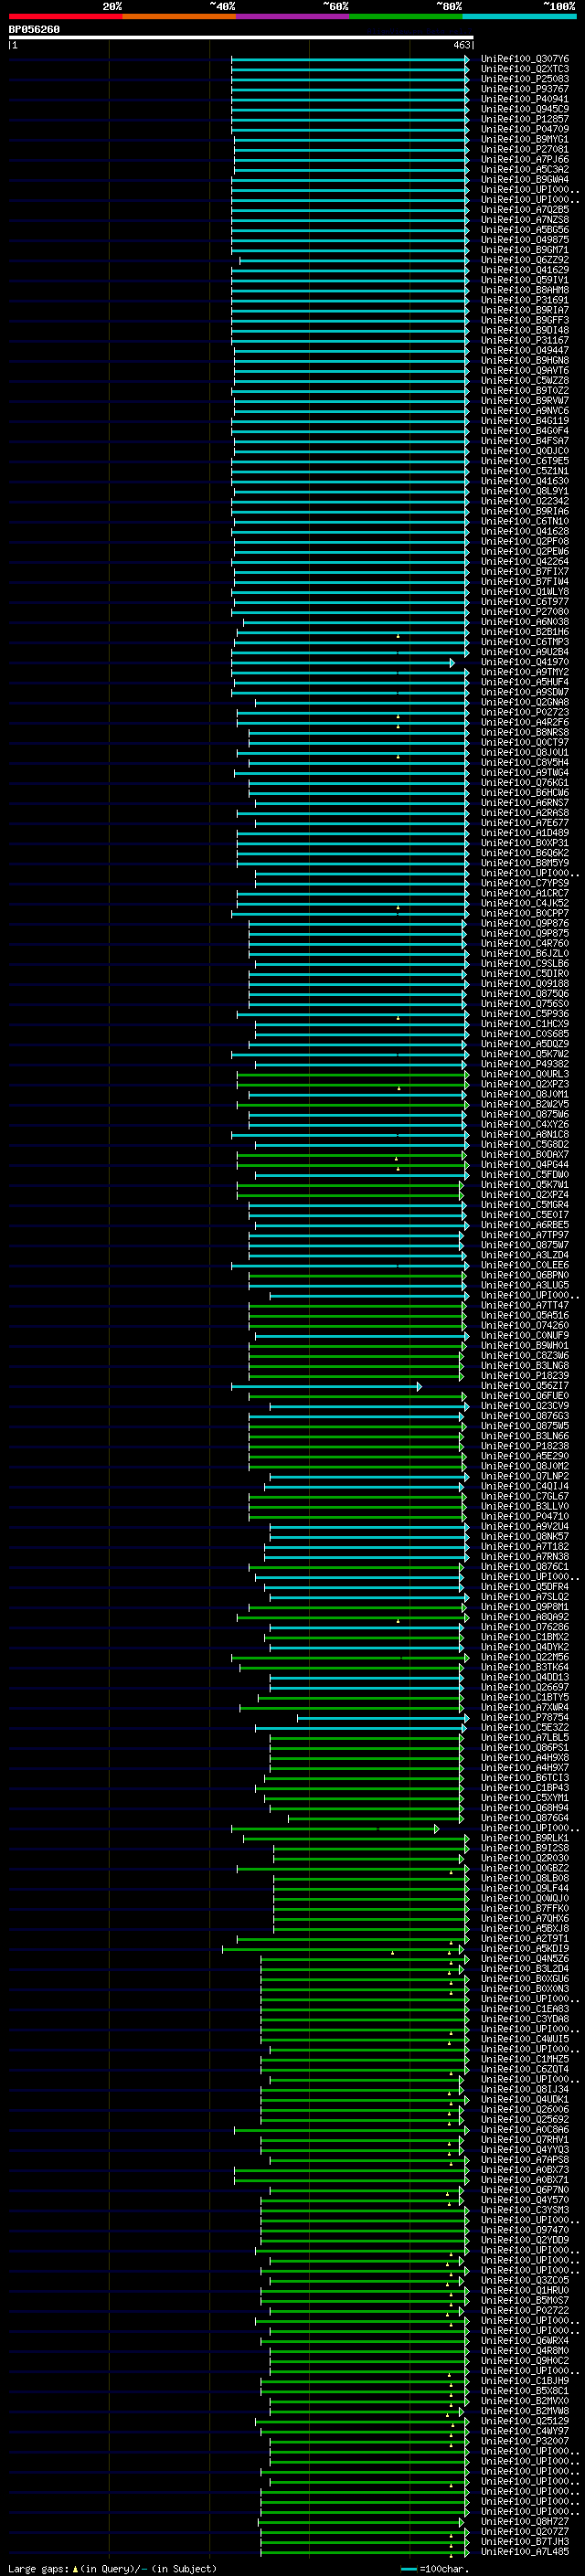585x2576 pixels.
Task: Open hit UniRef100_Q2XTC3
Action: [525, 69]
